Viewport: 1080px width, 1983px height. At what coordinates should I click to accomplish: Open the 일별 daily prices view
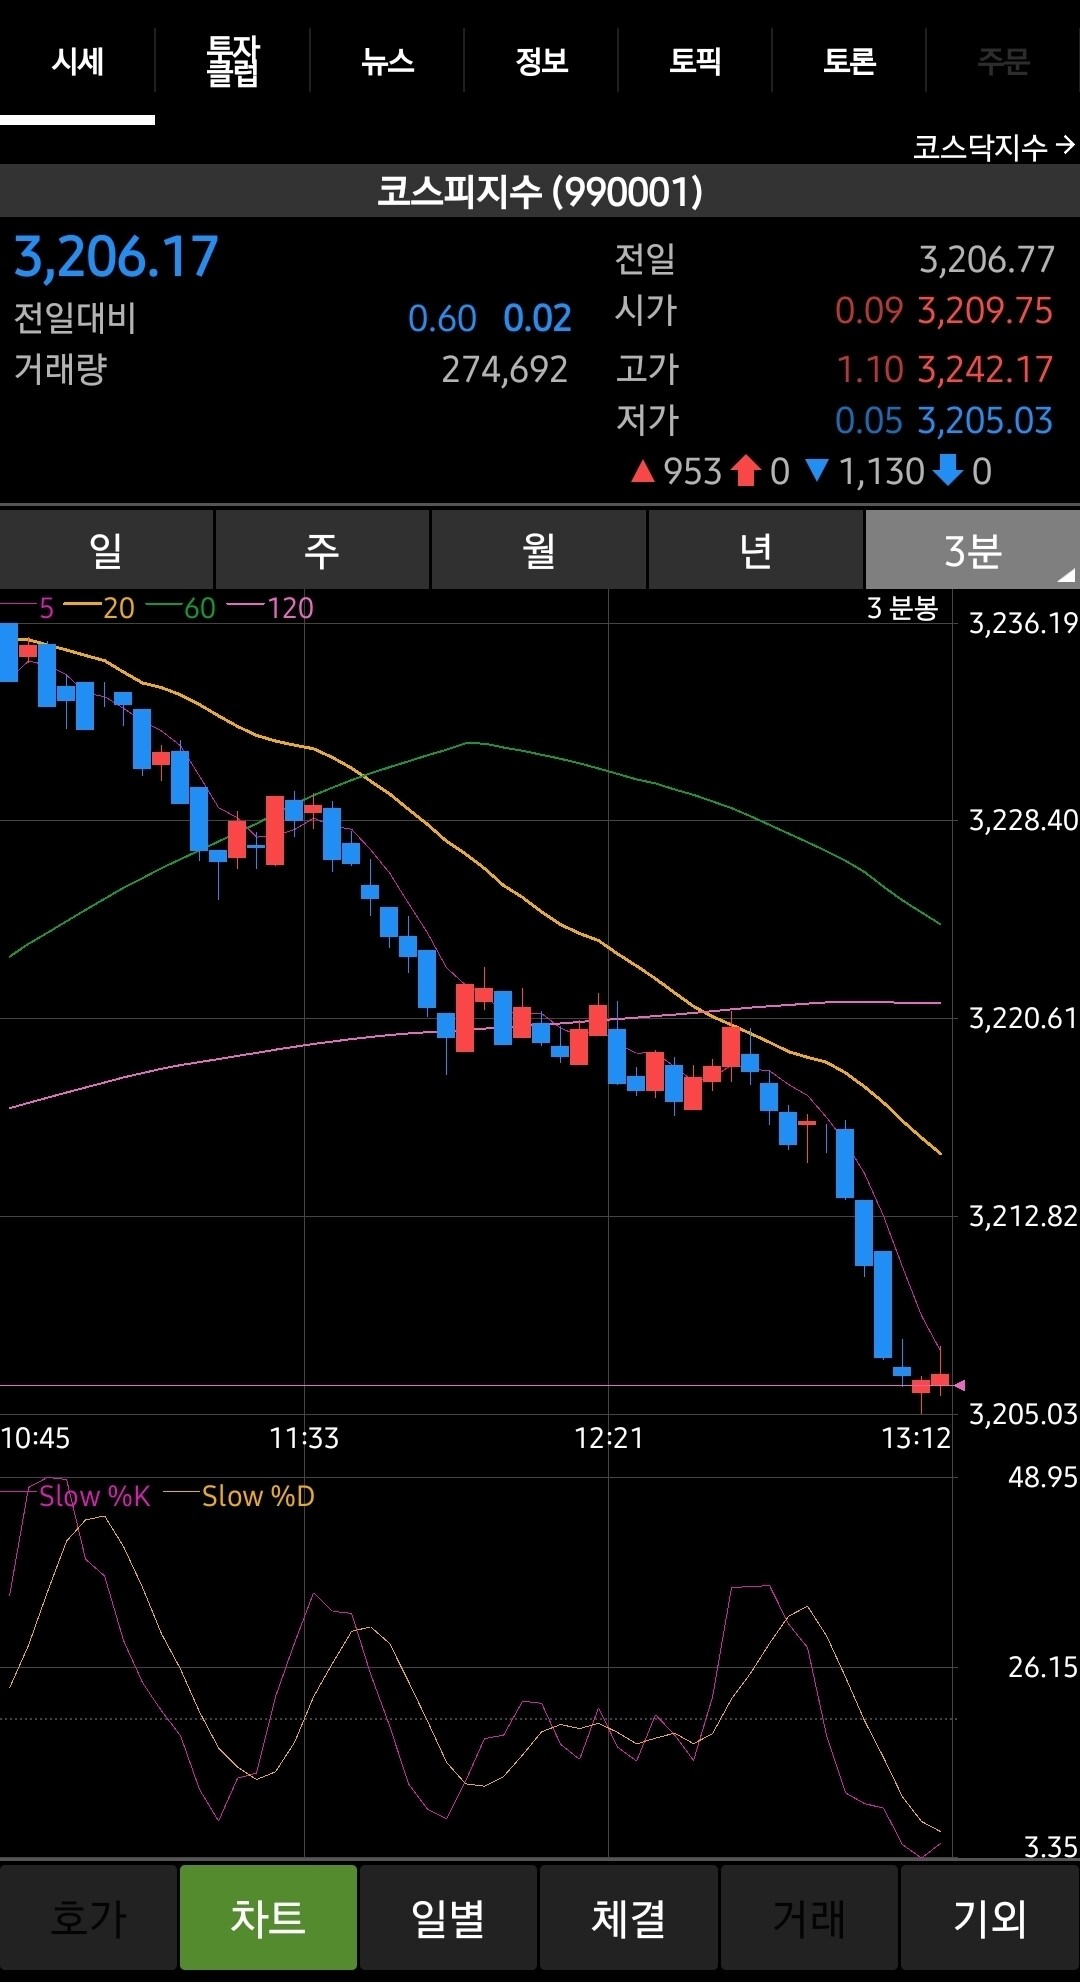point(448,1917)
